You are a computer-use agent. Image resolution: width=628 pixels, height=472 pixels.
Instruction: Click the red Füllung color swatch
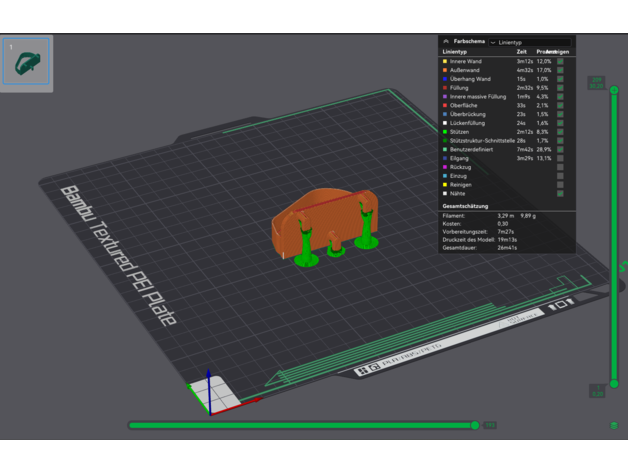(x=444, y=88)
